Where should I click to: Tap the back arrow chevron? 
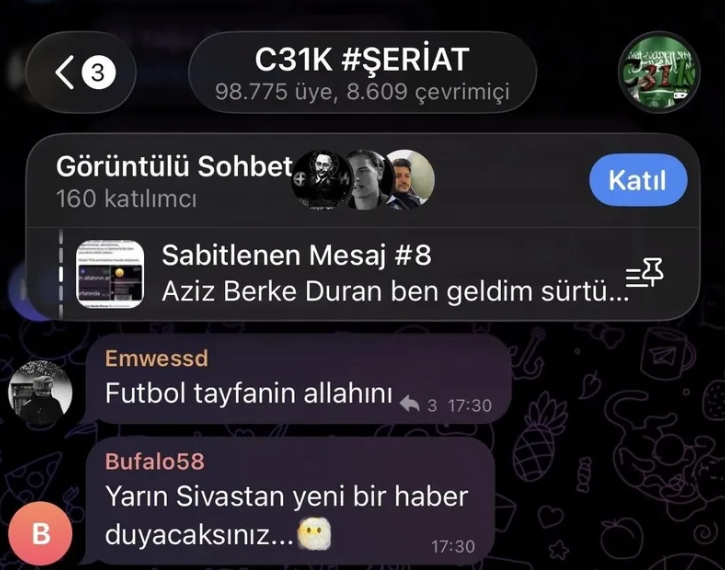tap(65, 72)
